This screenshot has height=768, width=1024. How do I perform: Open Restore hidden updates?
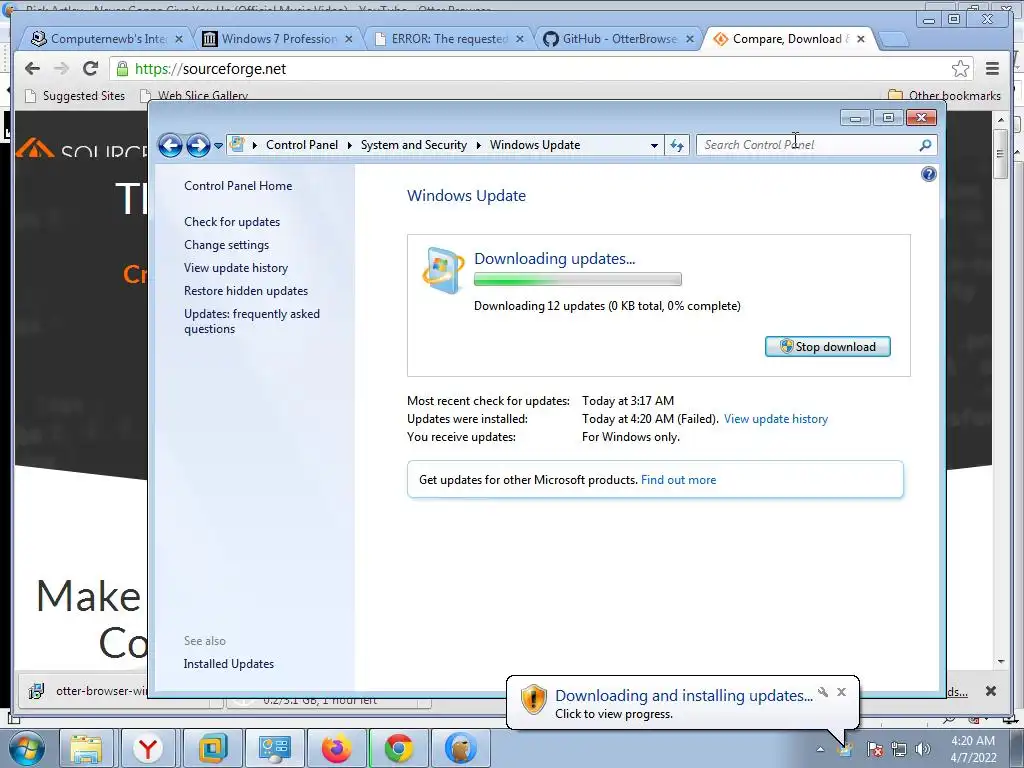[246, 291]
